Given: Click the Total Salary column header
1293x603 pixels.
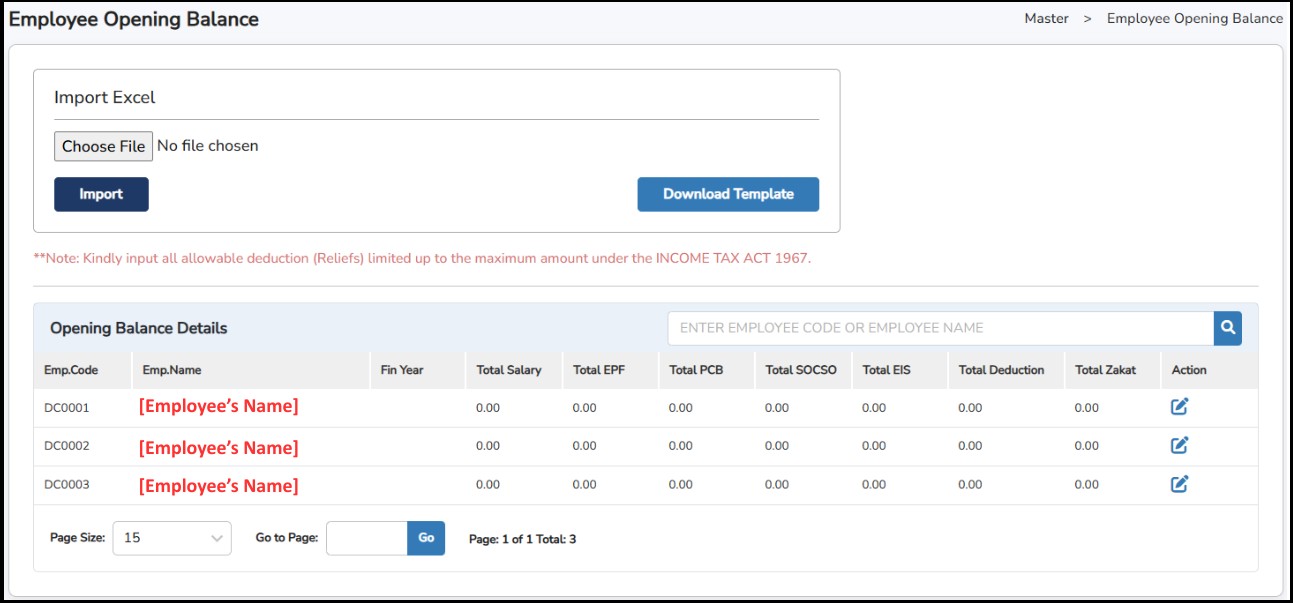Looking at the screenshot, I should [x=509, y=370].
